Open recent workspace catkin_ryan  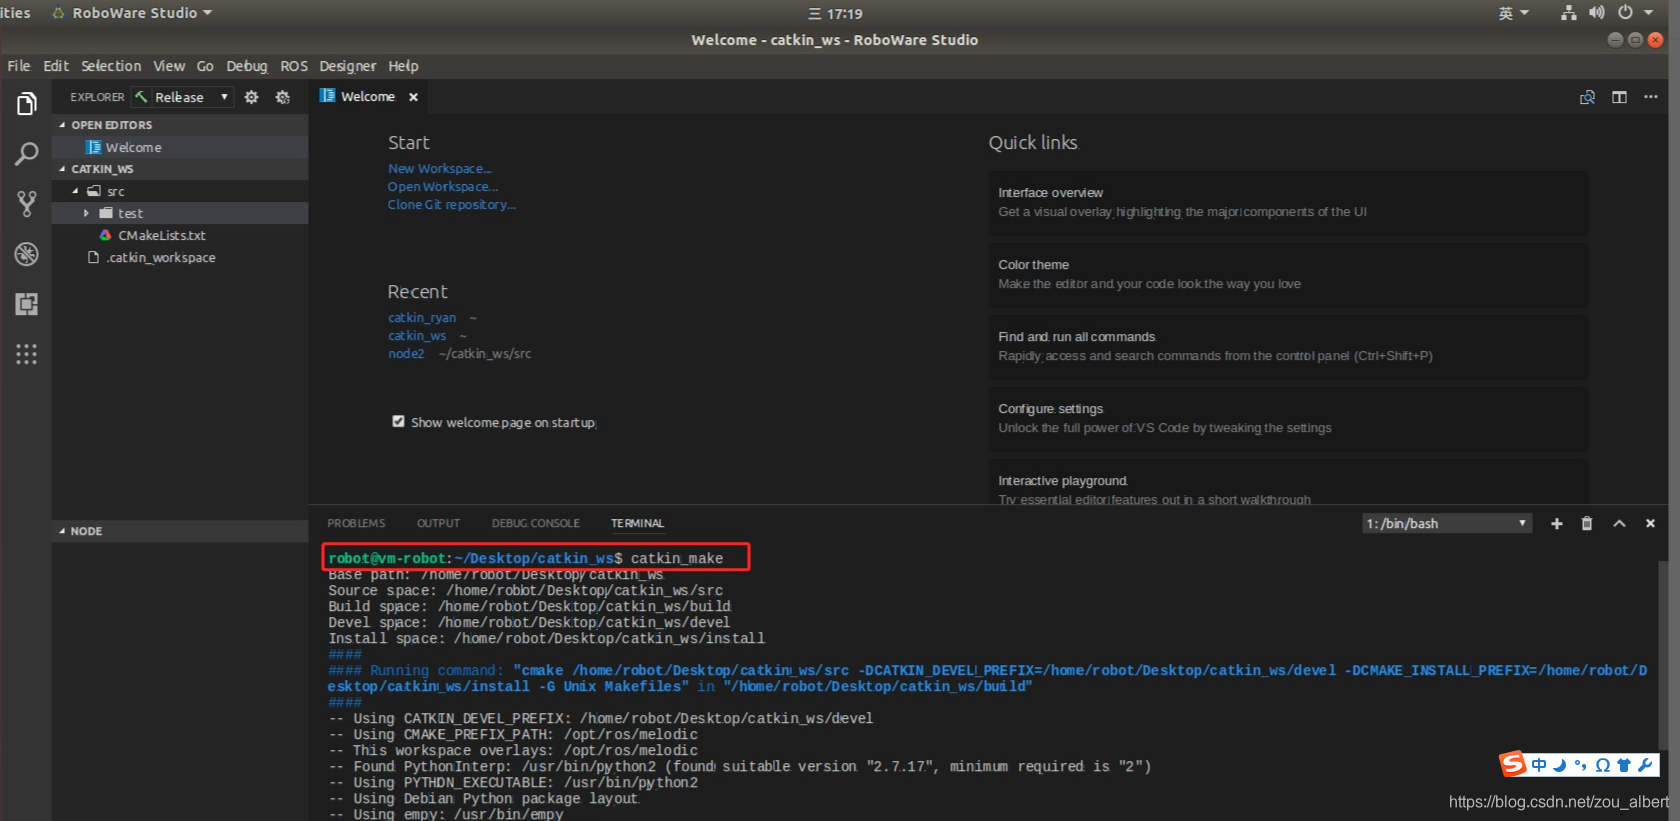422,318
